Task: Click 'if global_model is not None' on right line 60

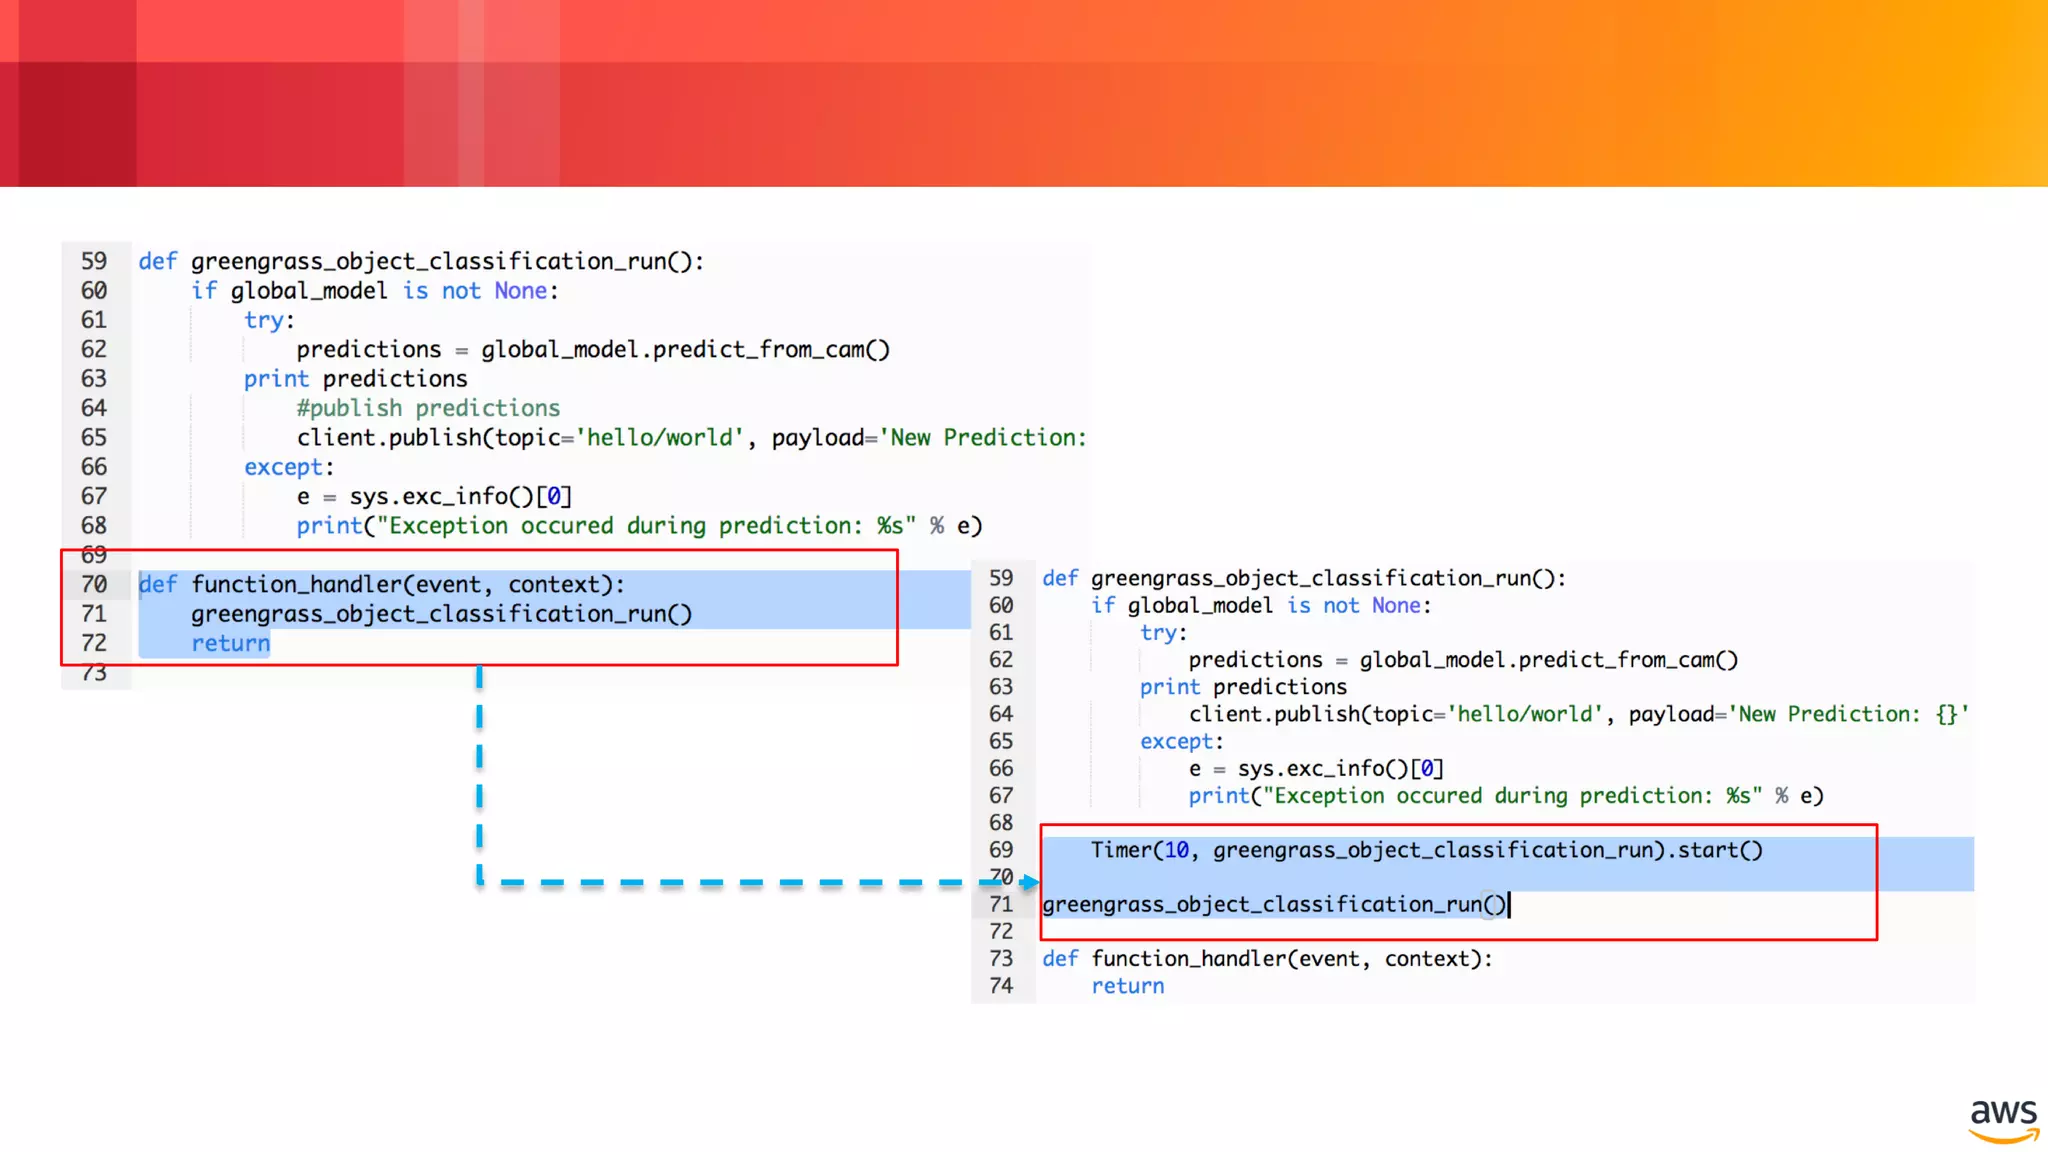Action: coord(1260,605)
